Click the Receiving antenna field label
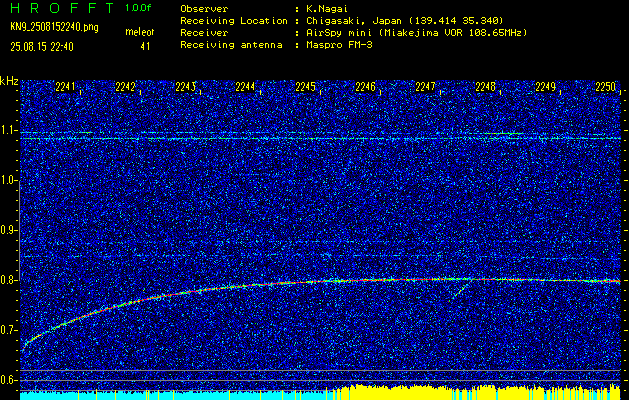629x400 pixels. click(231, 45)
